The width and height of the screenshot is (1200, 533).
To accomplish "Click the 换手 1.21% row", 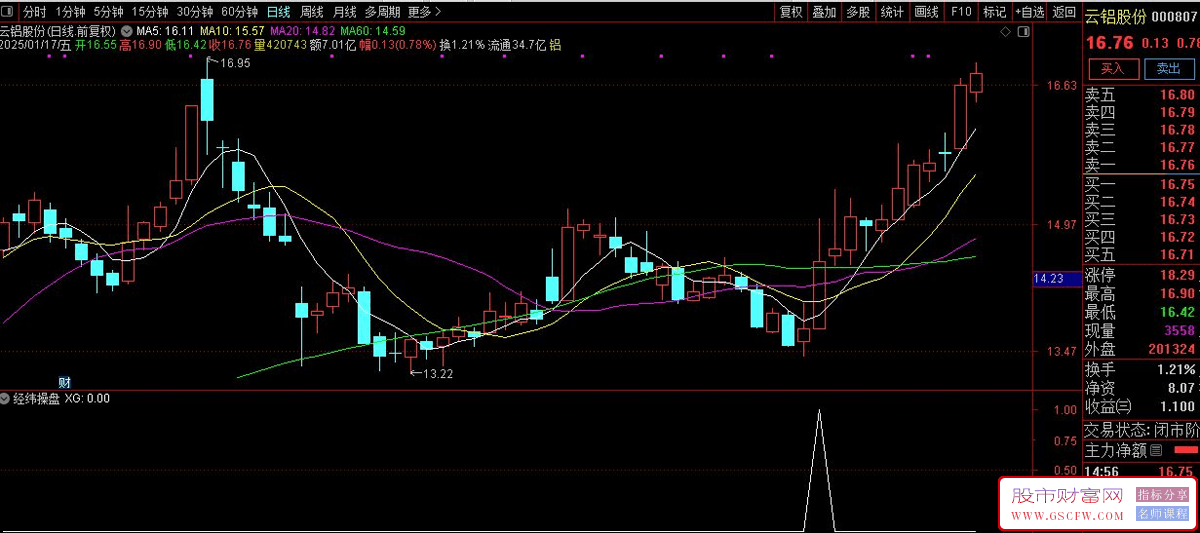I will (x=1141, y=369).
